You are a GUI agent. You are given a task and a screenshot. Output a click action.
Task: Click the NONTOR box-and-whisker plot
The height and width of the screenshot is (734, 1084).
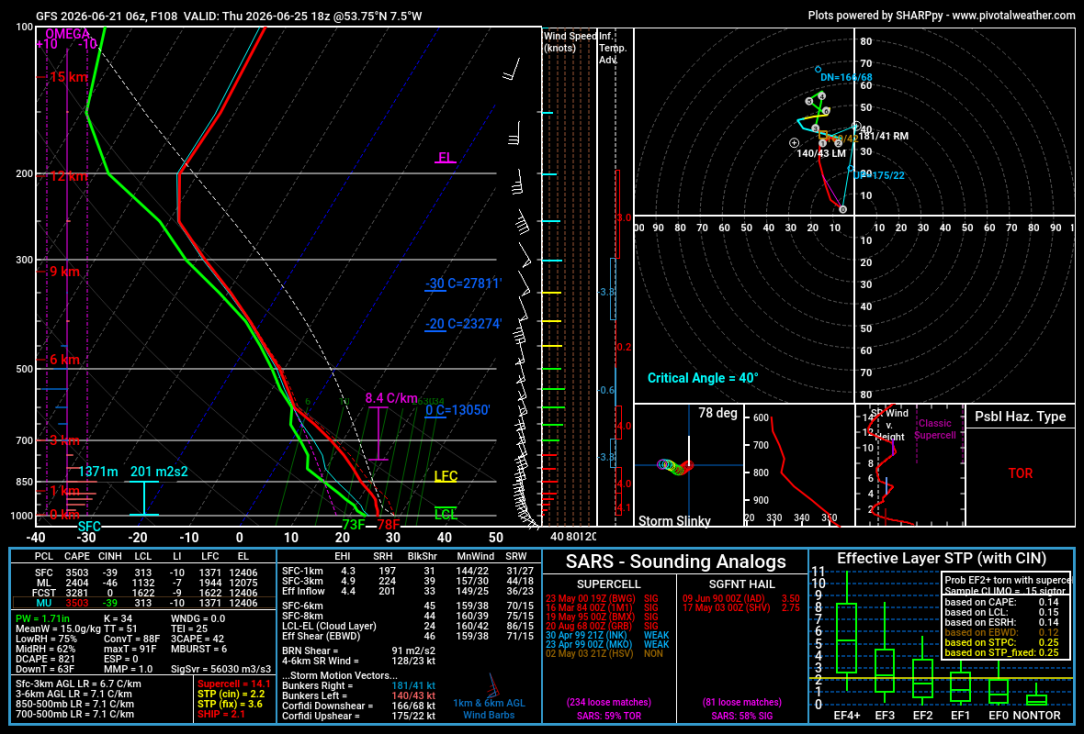pyautogui.click(x=1036, y=696)
